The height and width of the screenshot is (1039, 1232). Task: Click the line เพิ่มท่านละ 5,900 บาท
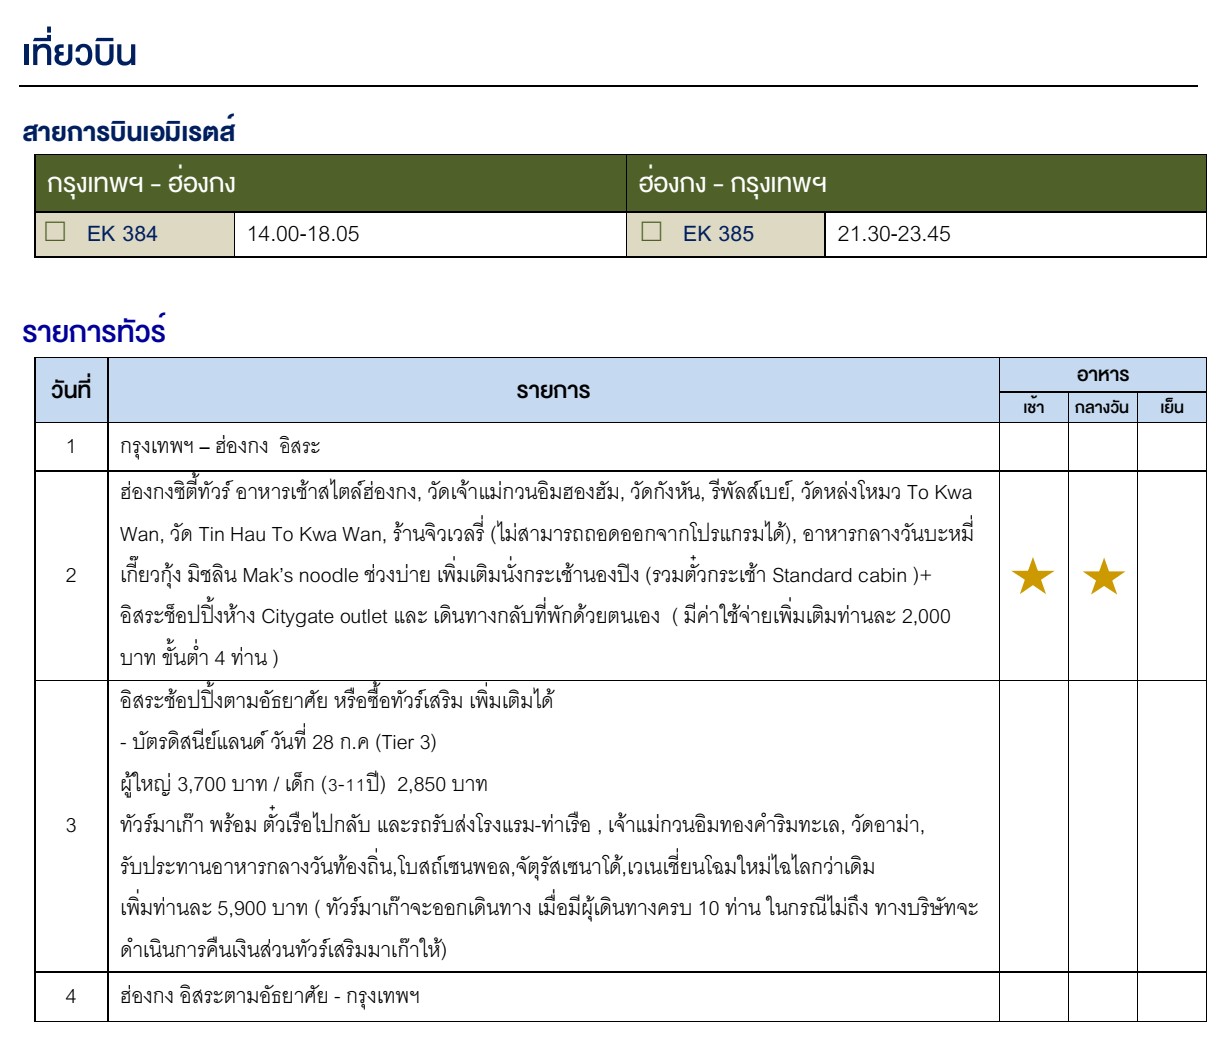click(549, 908)
